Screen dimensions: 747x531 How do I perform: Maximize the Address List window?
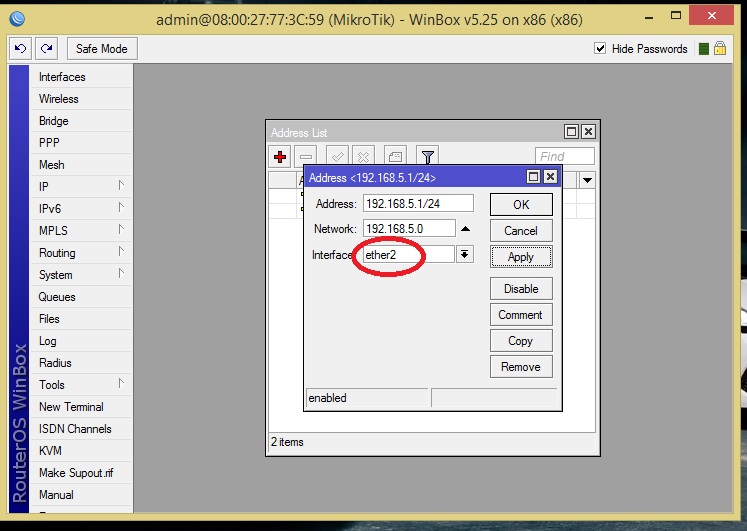coord(571,131)
